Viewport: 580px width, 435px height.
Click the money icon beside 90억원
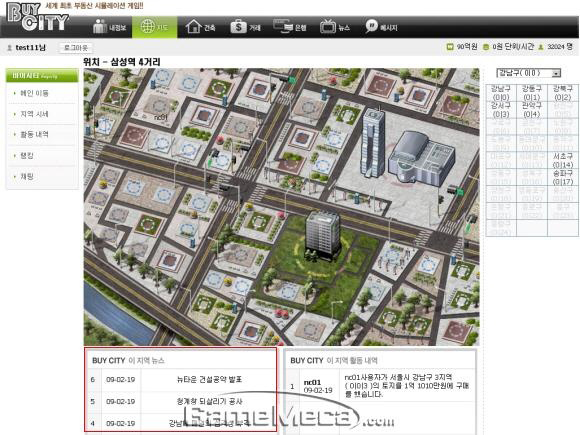pos(450,47)
